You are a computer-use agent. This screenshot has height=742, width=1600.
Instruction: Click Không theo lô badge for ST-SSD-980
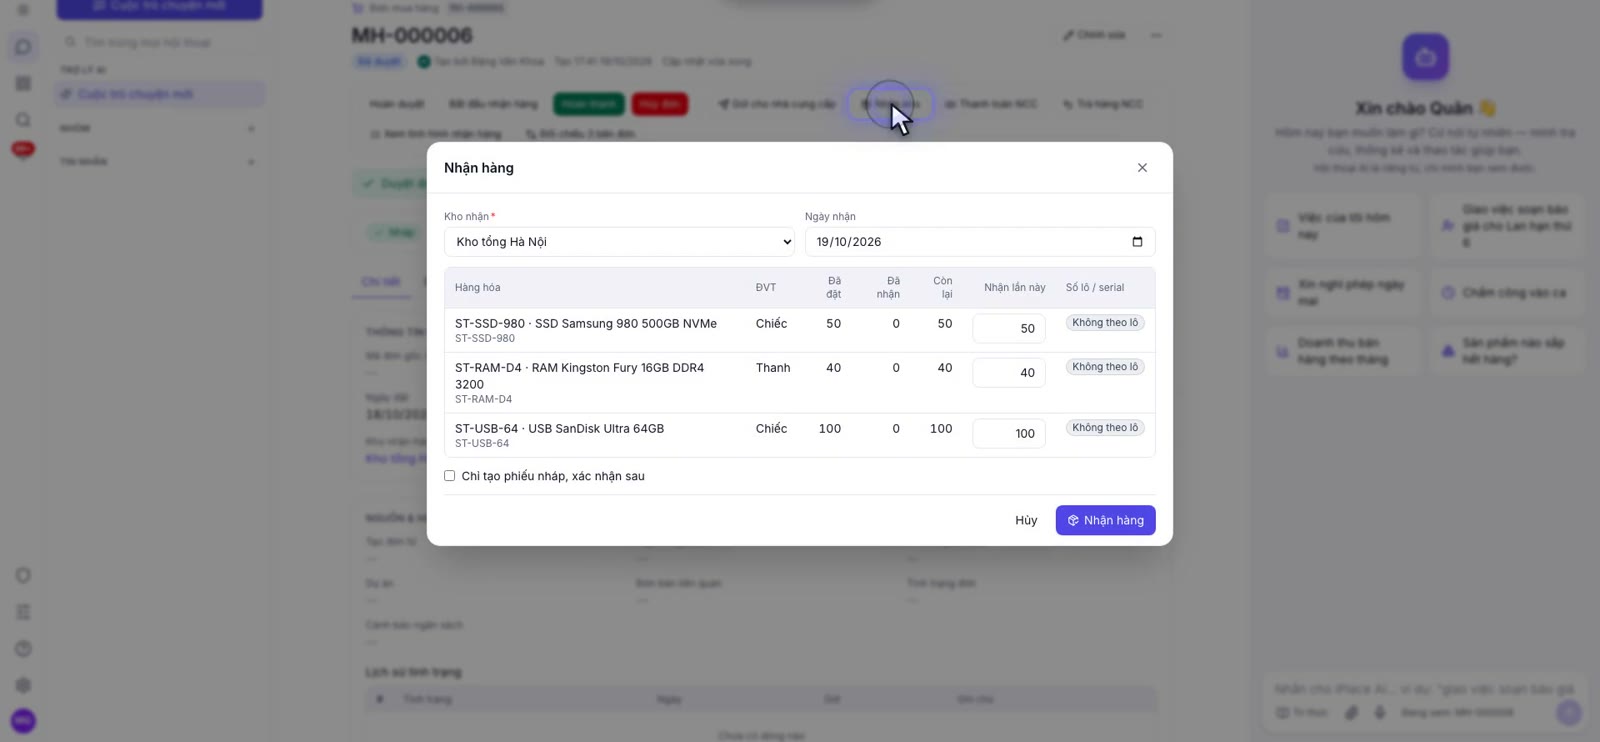[x=1105, y=323]
